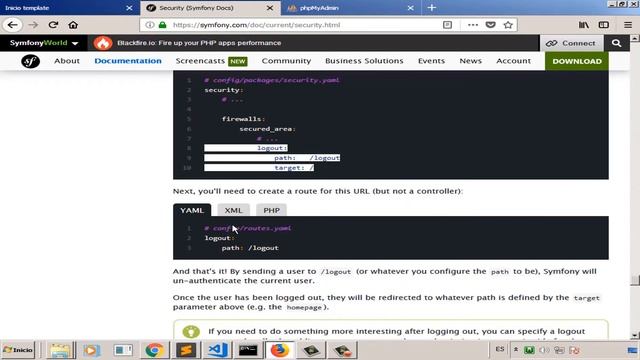Click the light bulb tip icon
The width and height of the screenshot is (640, 360).
191,331
